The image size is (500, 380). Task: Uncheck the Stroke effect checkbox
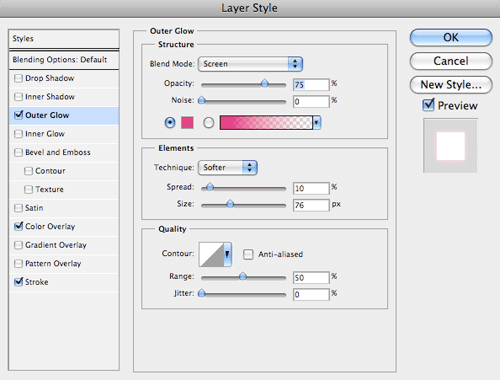[18, 282]
